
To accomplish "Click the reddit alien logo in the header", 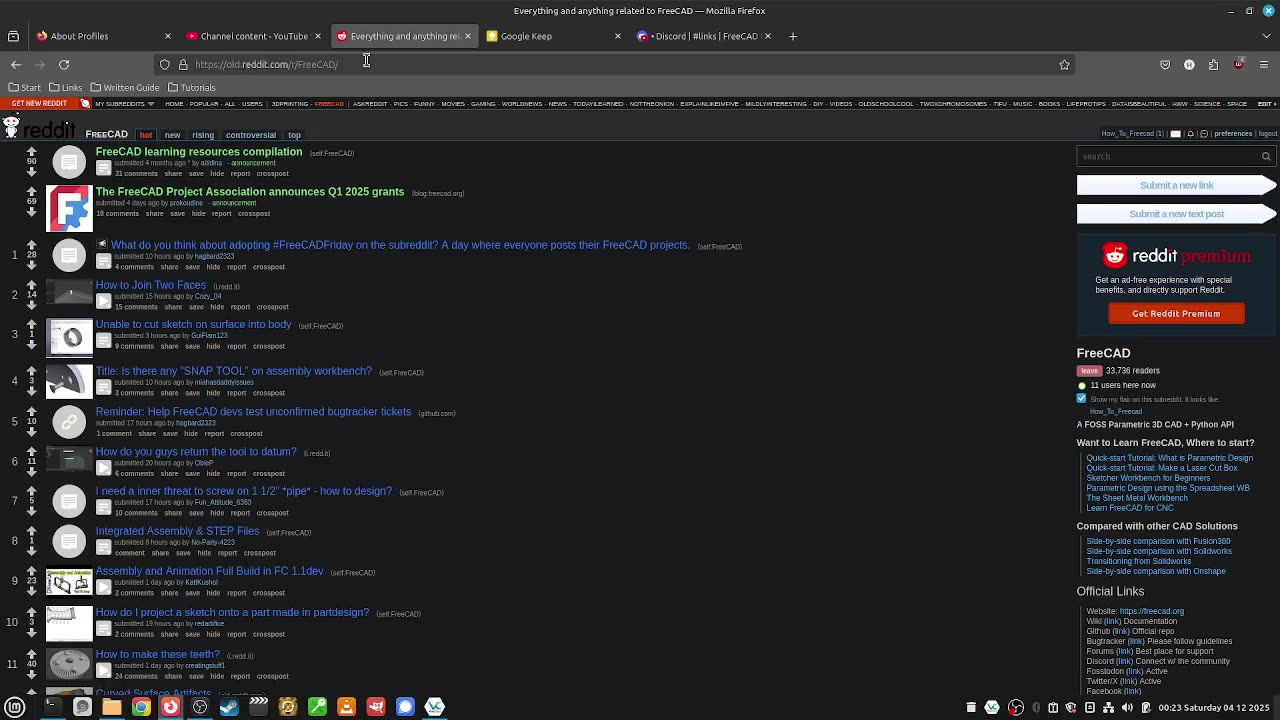I will [10, 127].
